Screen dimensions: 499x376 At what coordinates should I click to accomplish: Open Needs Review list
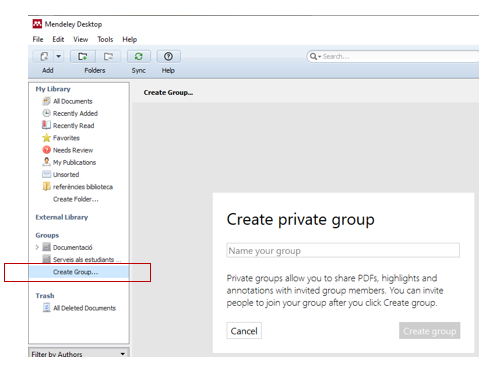pyautogui.click(x=73, y=150)
